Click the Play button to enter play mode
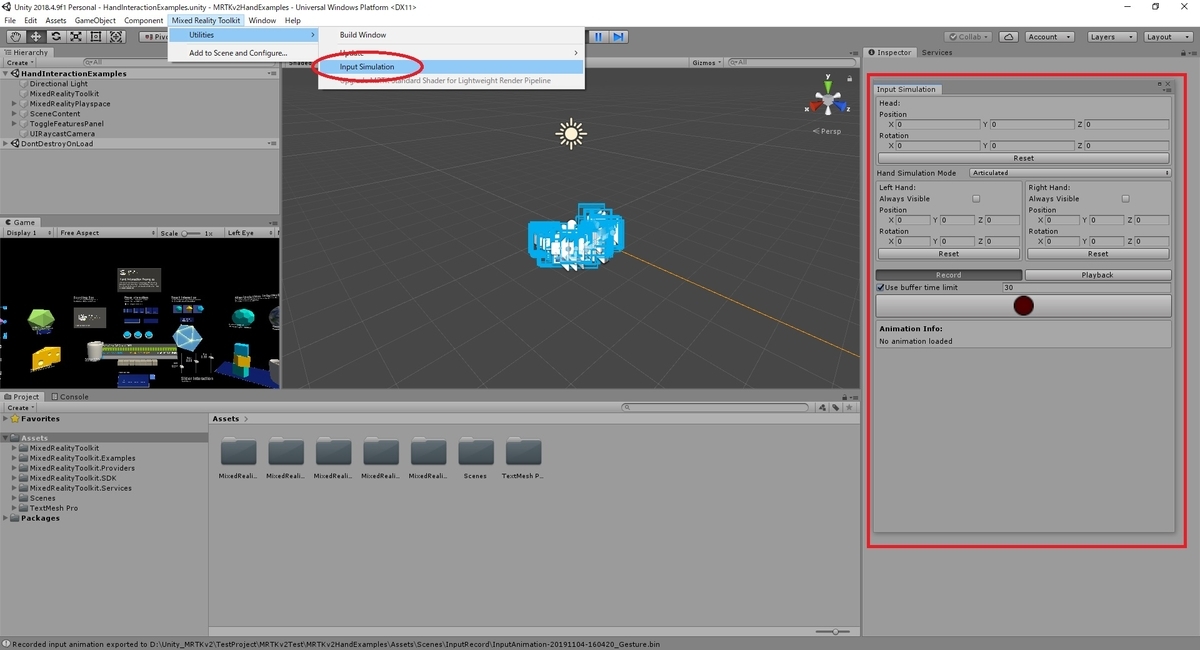The width and height of the screenshot is (1200, 650). coord(578,36)
